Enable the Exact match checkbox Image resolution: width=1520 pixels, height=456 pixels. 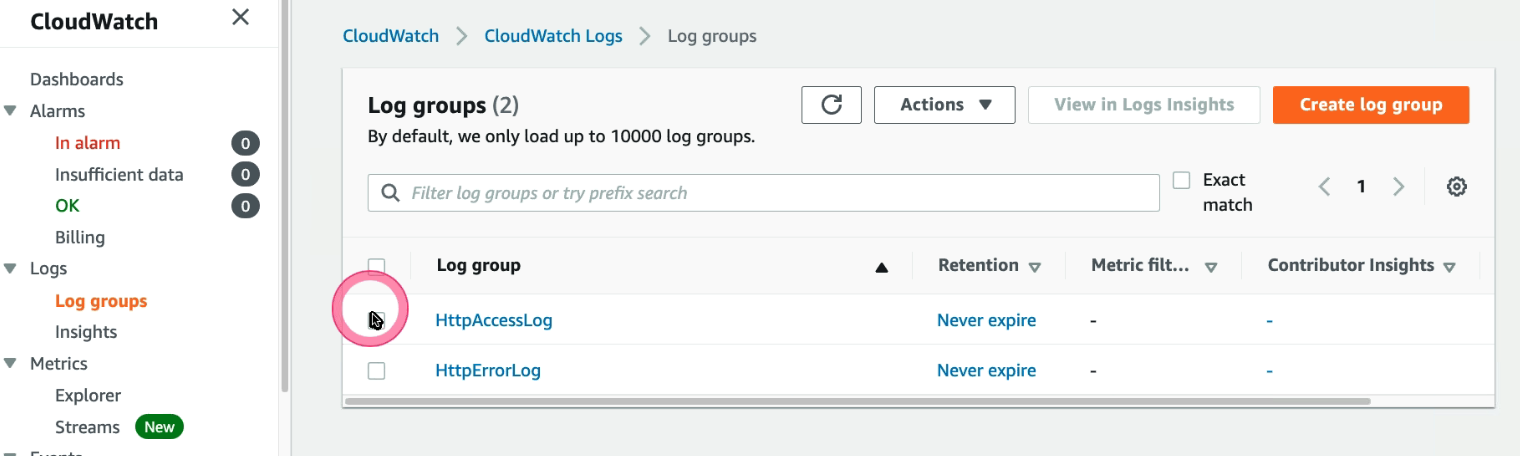coord(1181,180)
